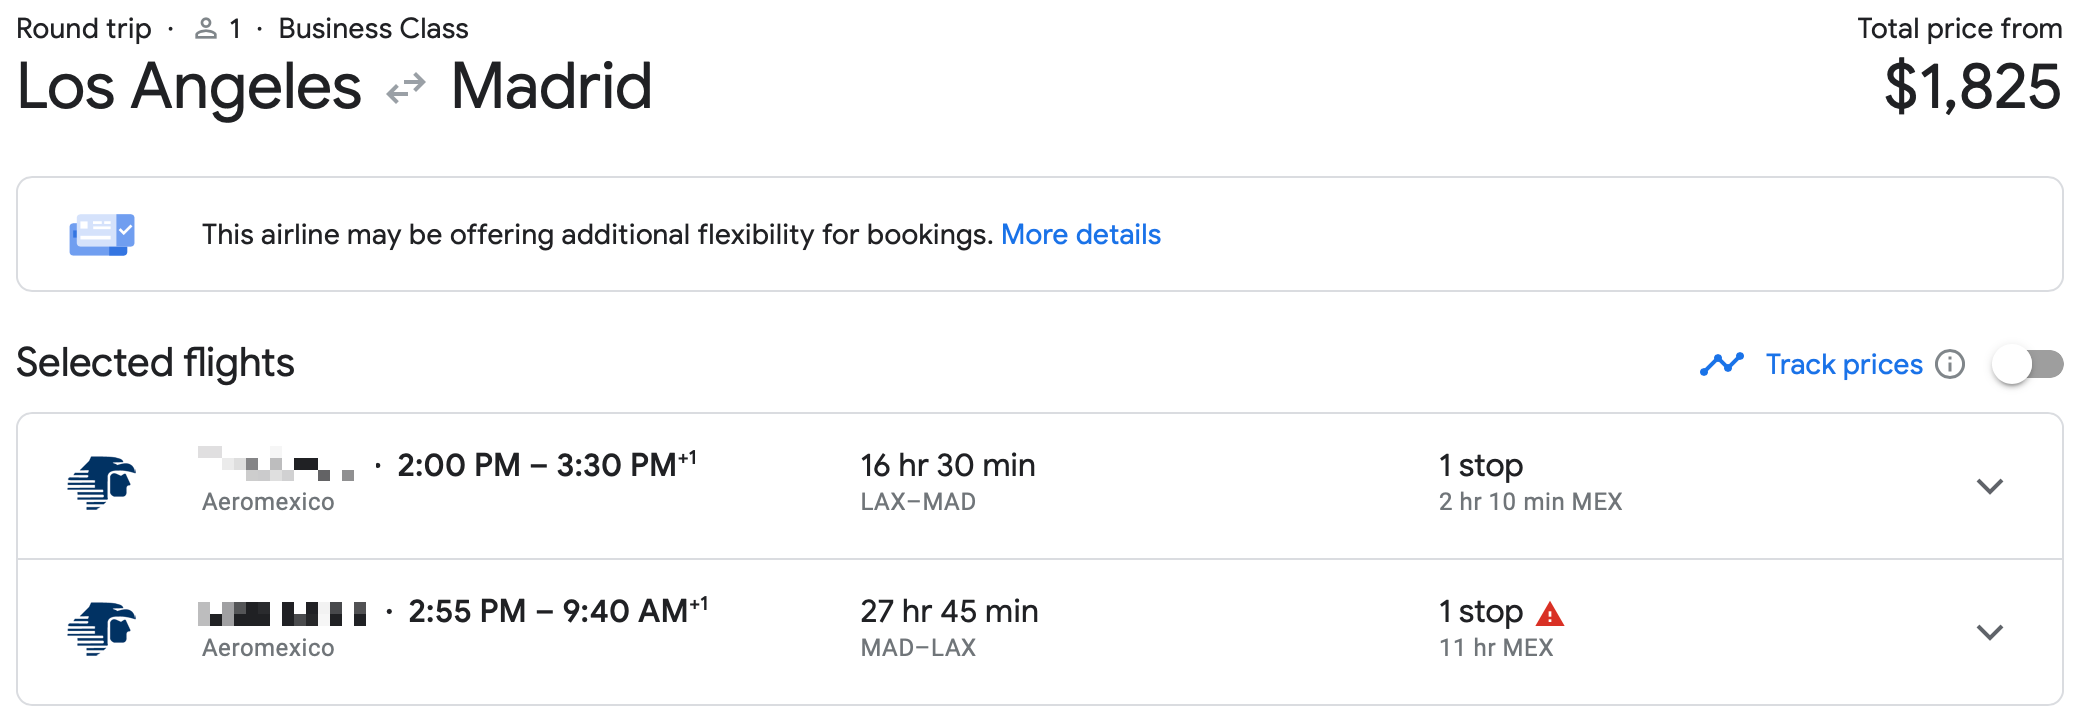Expand details for the 2:55 PM return flight
2080x716 pixels.
[1990, 633]
